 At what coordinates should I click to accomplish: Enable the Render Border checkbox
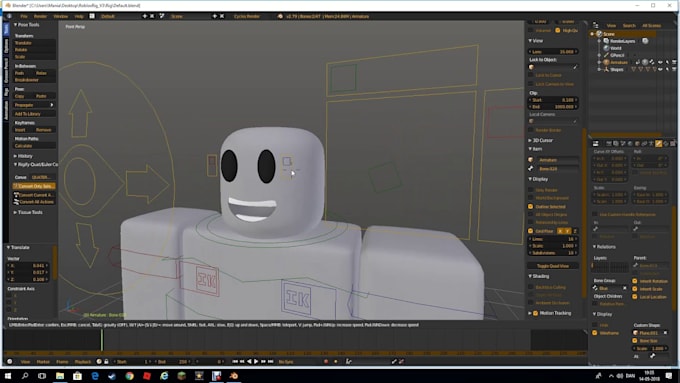click(530, 130)
